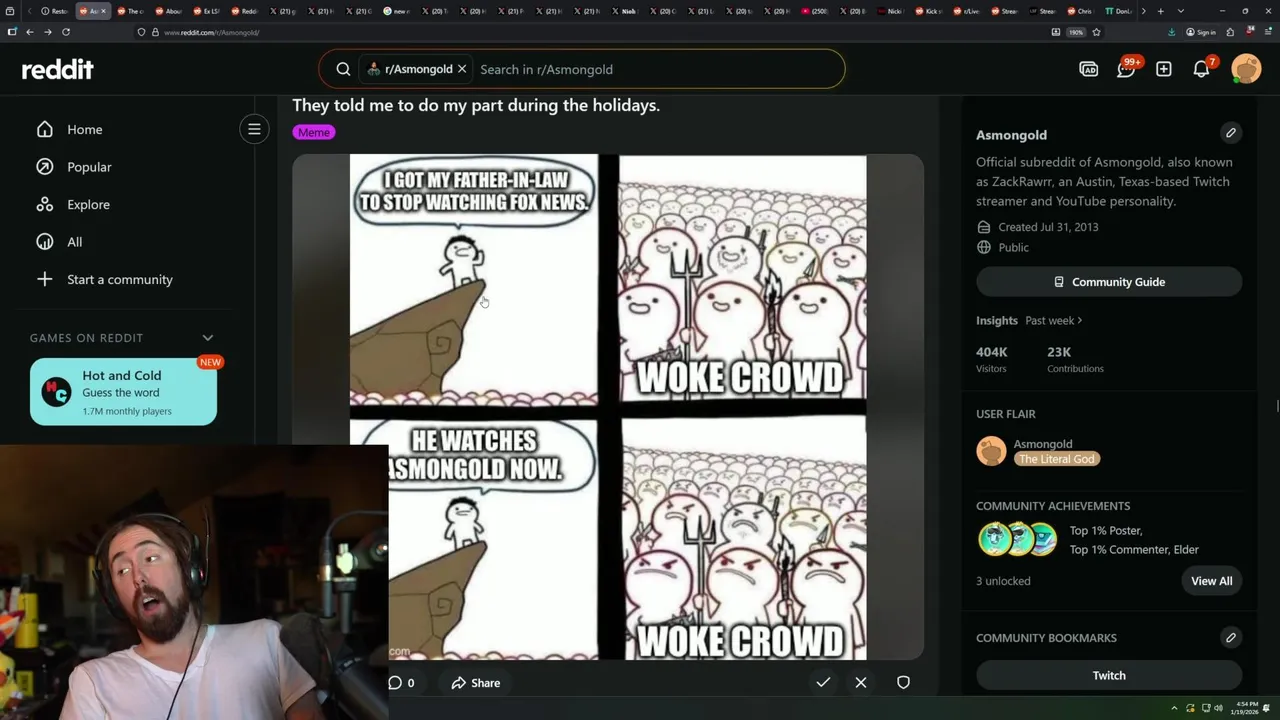The width and height of the screenshot is (1280, 720).
Task: Open a new browser tab with plus
Action: click(1160, 11)
